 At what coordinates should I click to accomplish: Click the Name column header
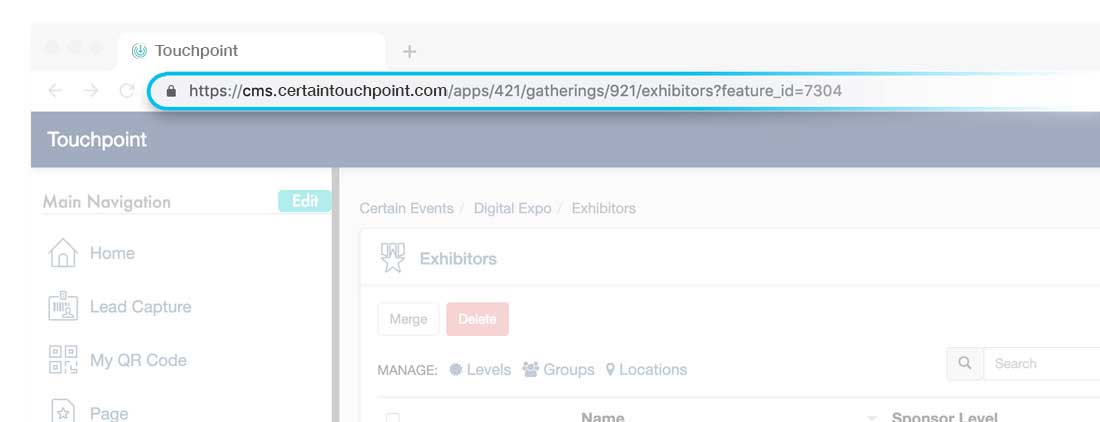tap(603, 417)
